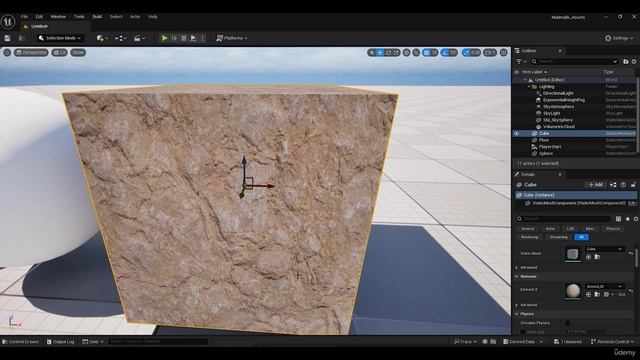Click the Stop simulation button
Viewport: 640px width, 360px height.
tap(184, 38)
